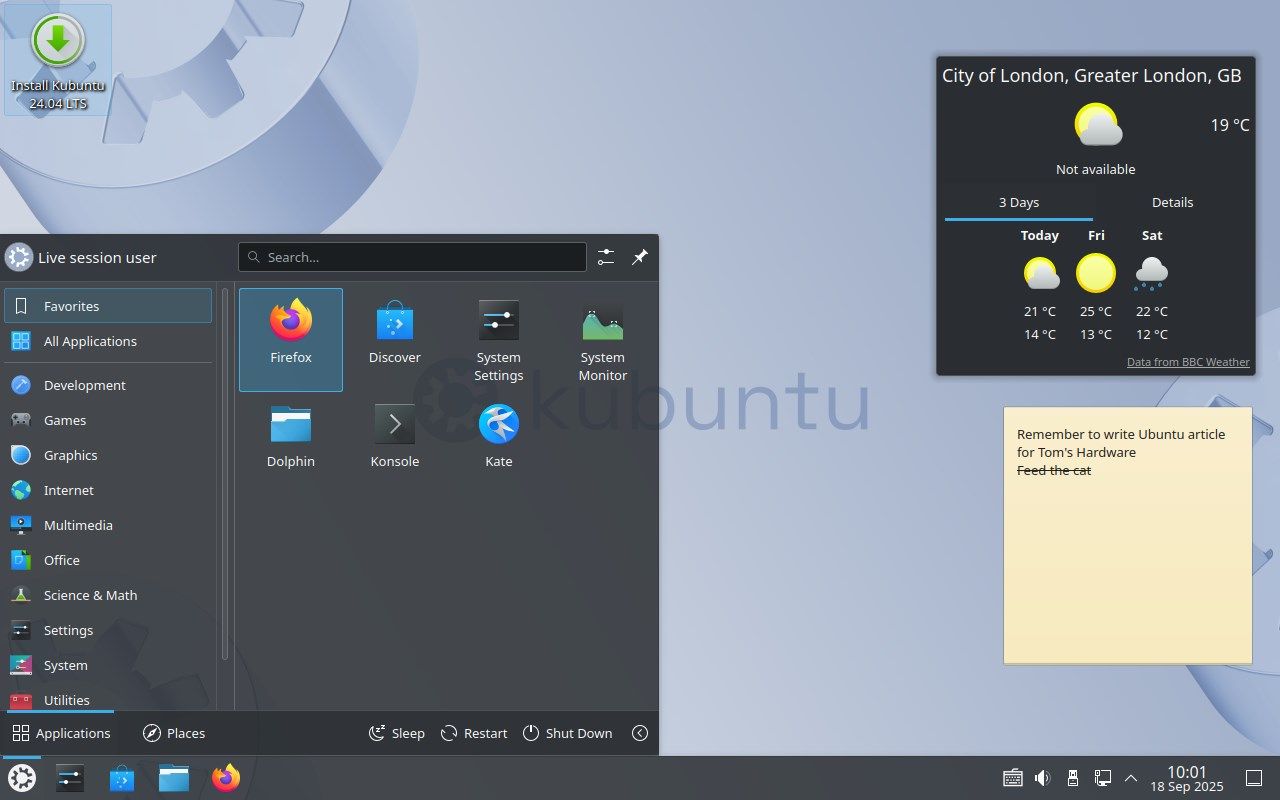Open the Settings category in launcher
Screen dimensions: 1280x800
tap(108, 630)
